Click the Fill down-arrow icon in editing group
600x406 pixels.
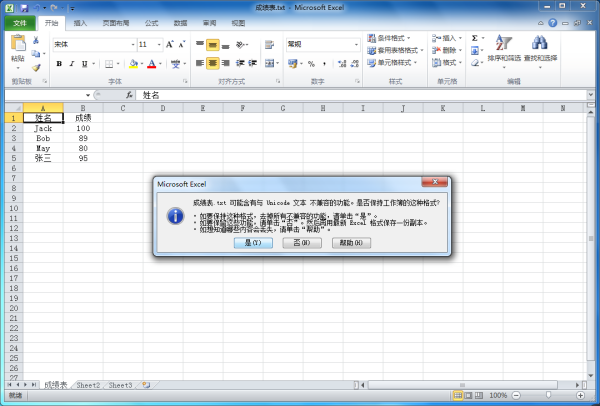click(474, 50)
